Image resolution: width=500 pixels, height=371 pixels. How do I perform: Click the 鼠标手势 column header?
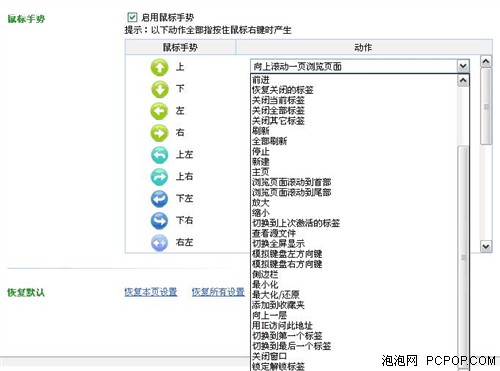point(180,47)
